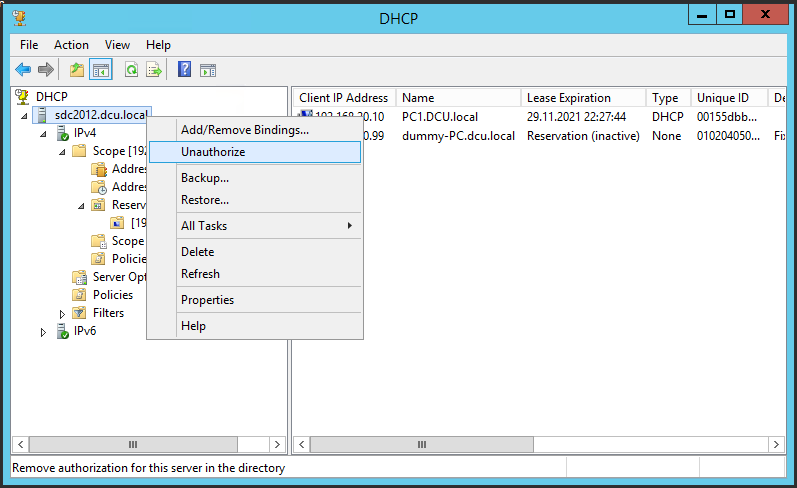Choose Unauthorize from the context menu
The image size is (797, 488).
click(213, 152)
